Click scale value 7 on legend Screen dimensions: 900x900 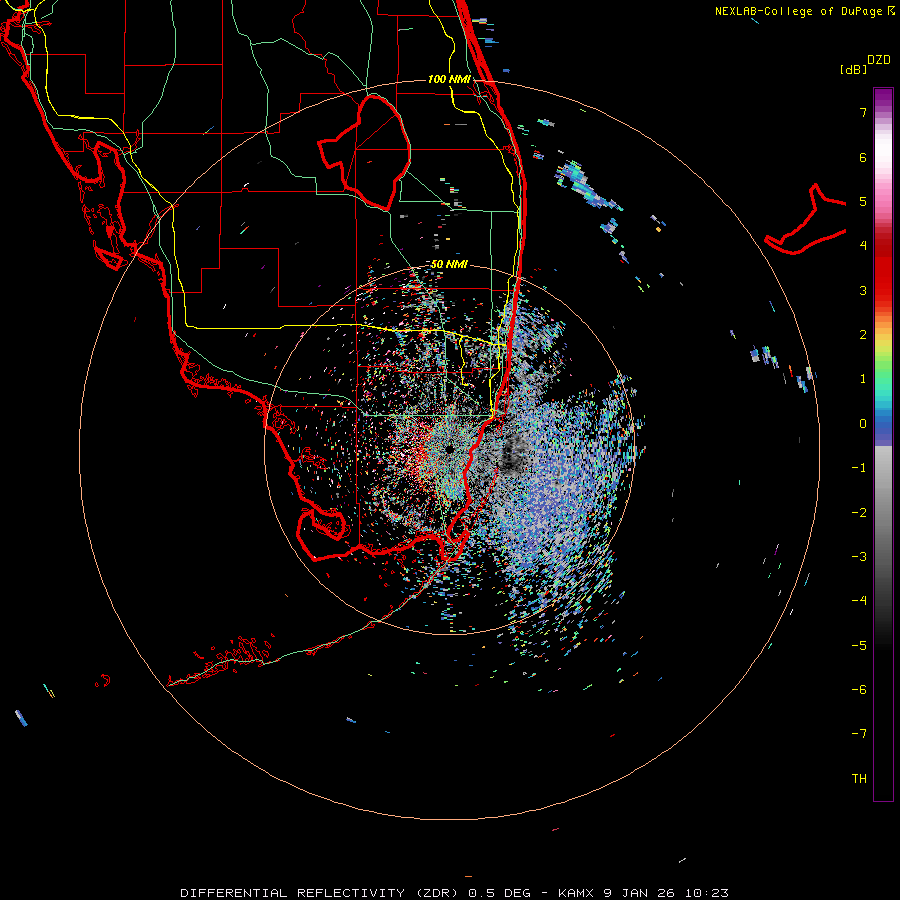point(863,112)
